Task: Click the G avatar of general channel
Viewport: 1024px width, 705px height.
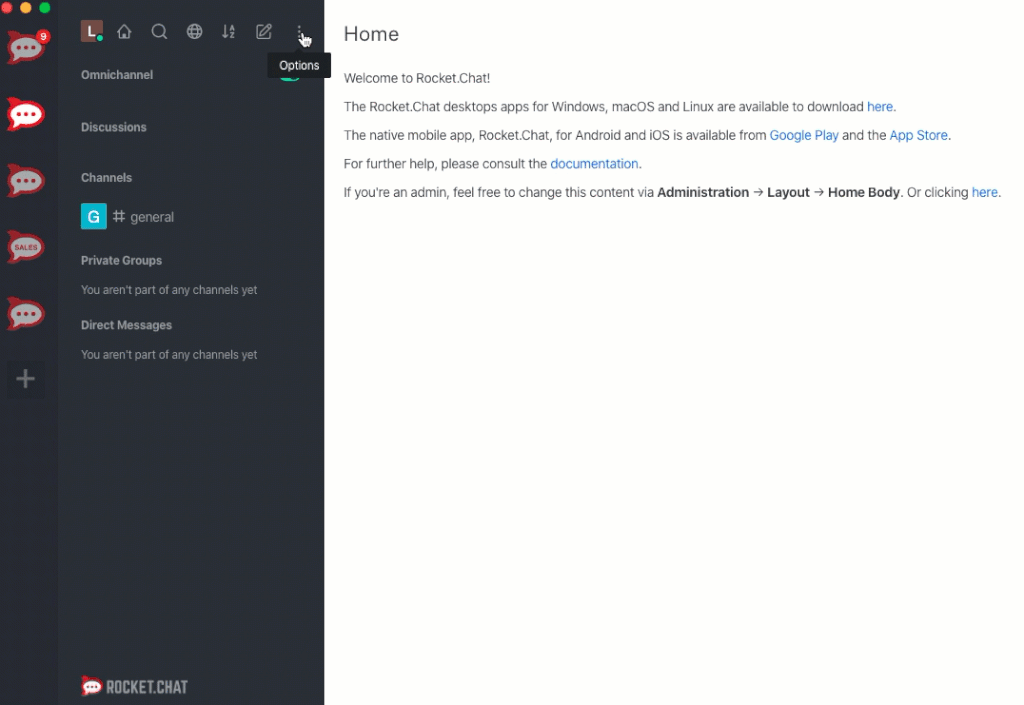Action: tap(93, 217)
